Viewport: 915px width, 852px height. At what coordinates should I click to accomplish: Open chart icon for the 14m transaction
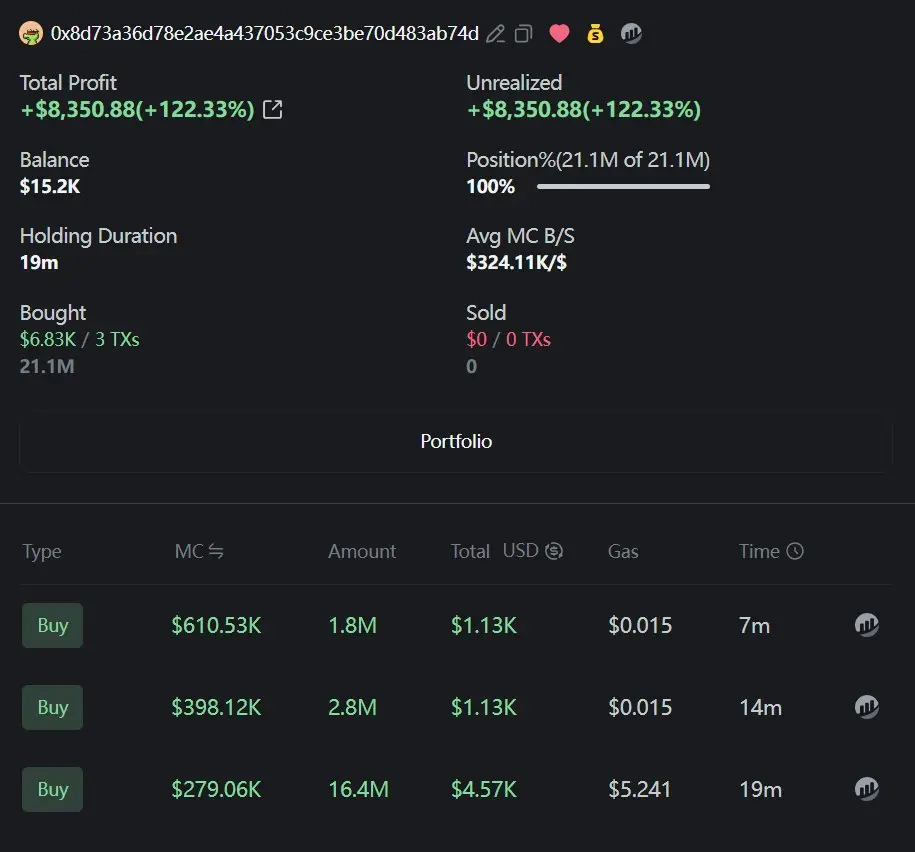[867, 708]
